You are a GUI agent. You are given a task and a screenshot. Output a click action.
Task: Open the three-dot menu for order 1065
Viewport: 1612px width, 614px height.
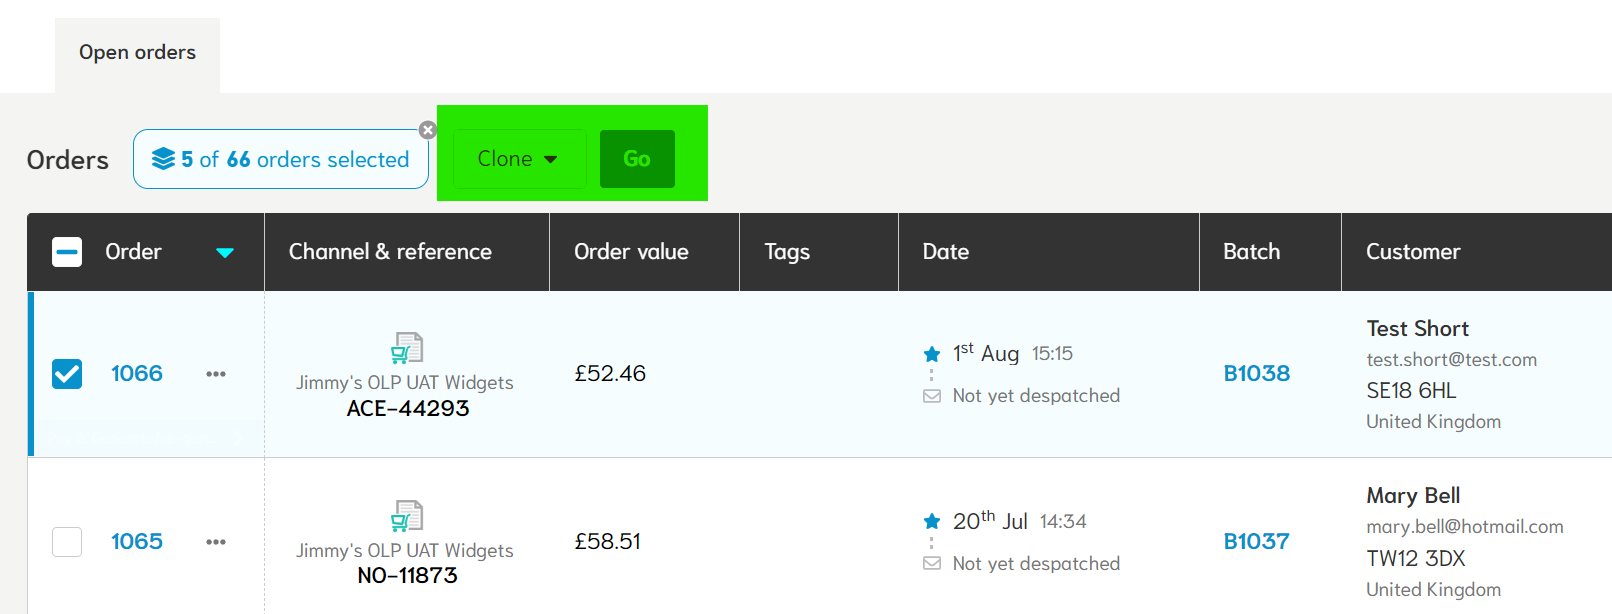click(x=216, y=542)
